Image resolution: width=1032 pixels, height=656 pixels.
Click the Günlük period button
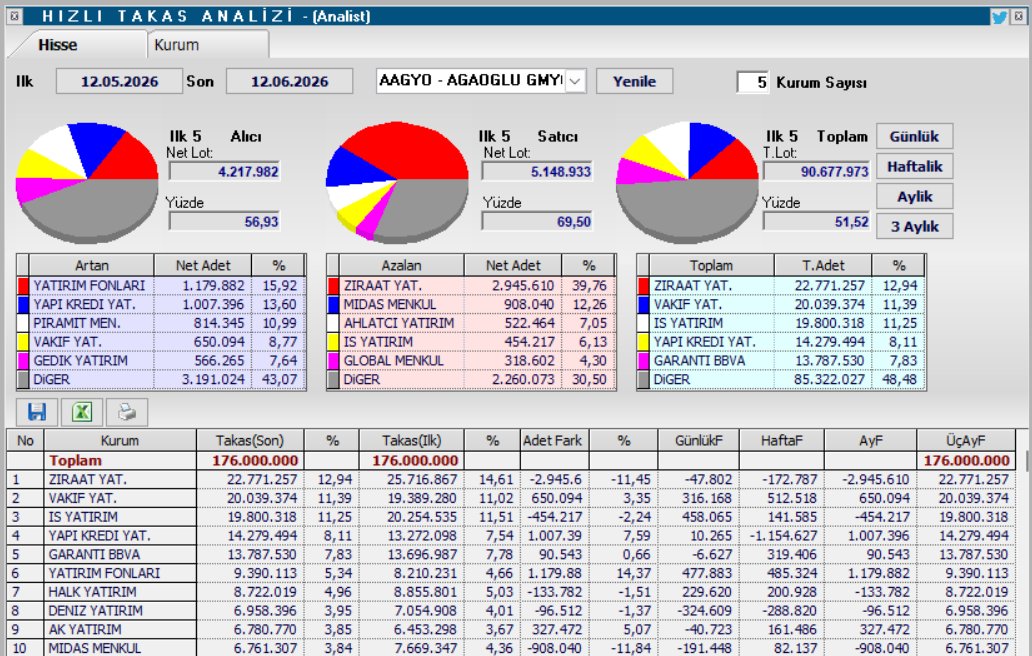[914, 136]
